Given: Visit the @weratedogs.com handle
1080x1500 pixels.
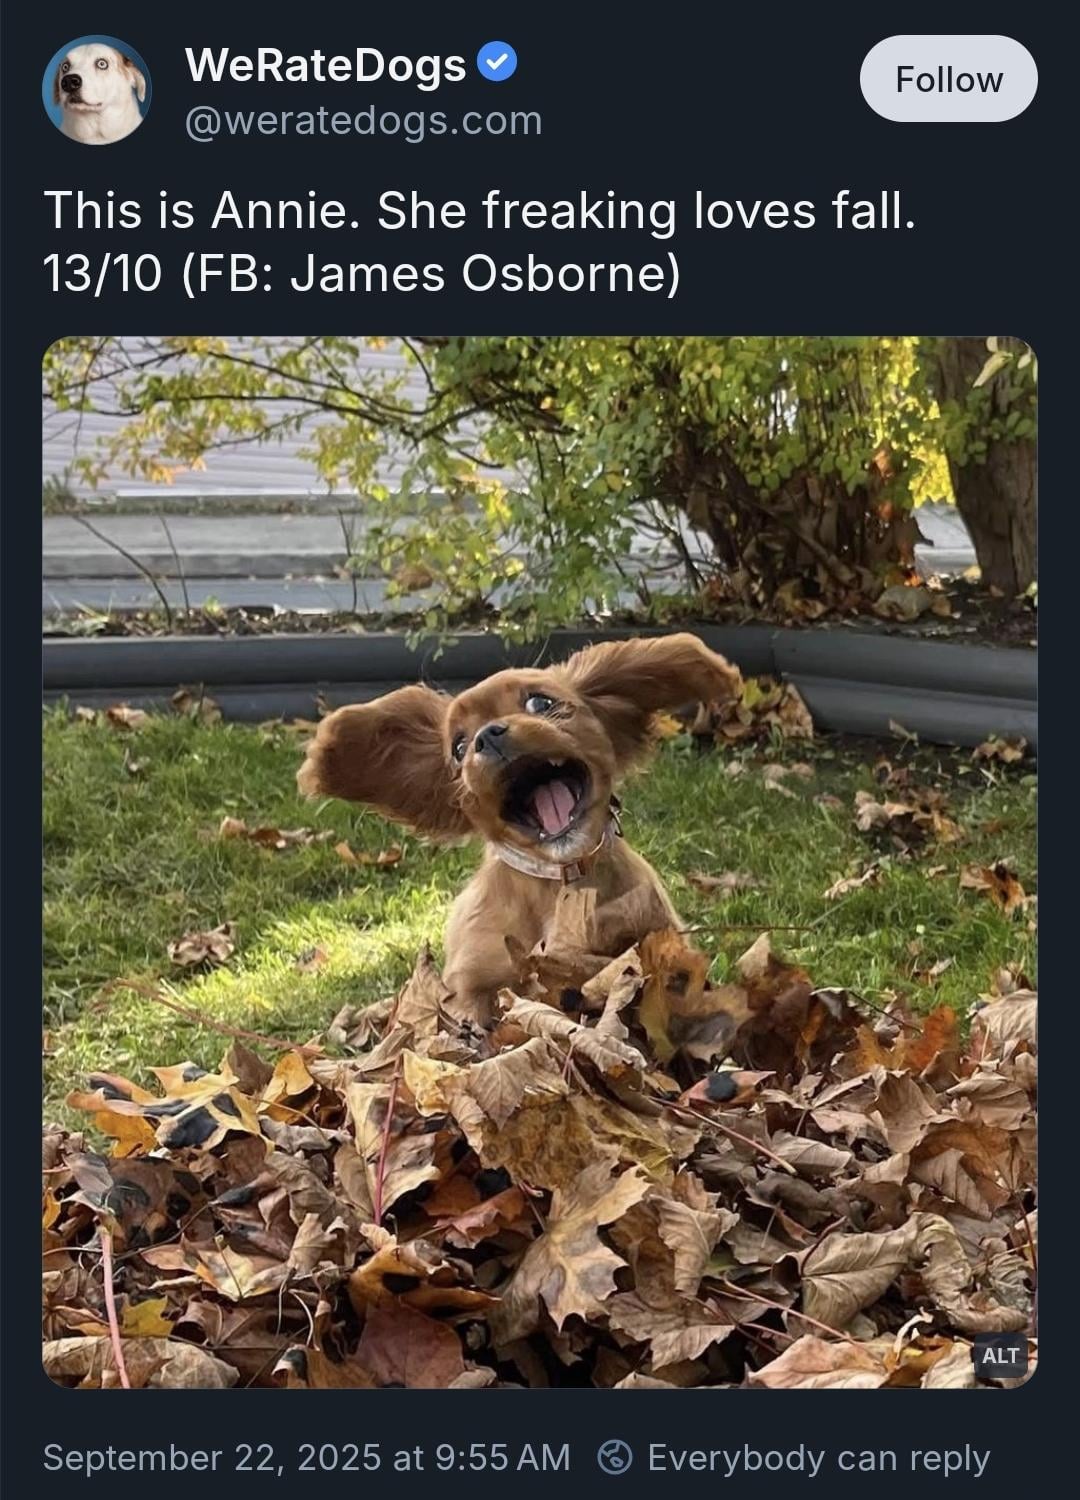Looking at the screenshot, I should 364,121.
